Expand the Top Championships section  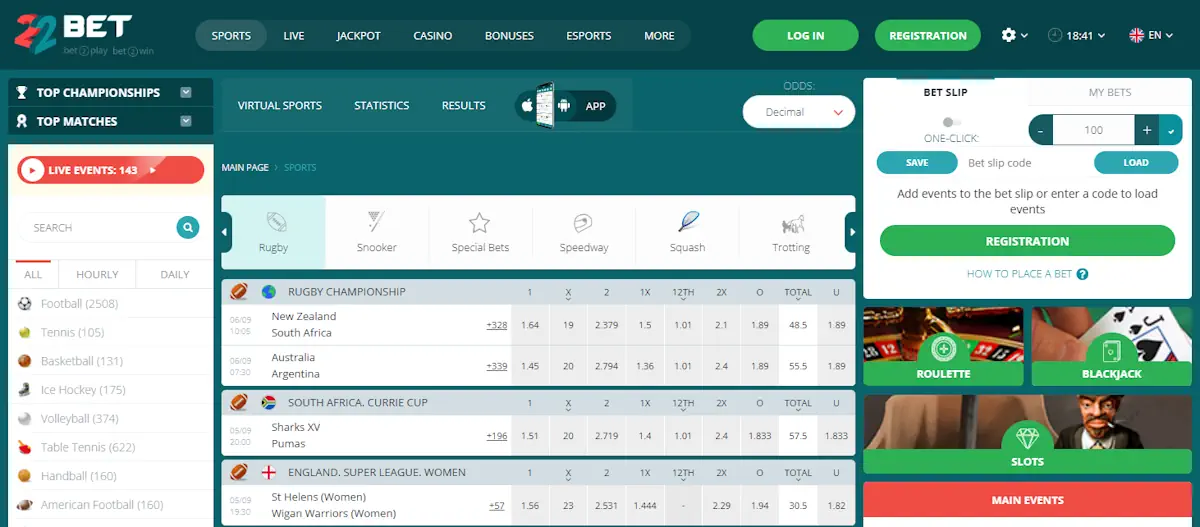(x=186, y=92)
